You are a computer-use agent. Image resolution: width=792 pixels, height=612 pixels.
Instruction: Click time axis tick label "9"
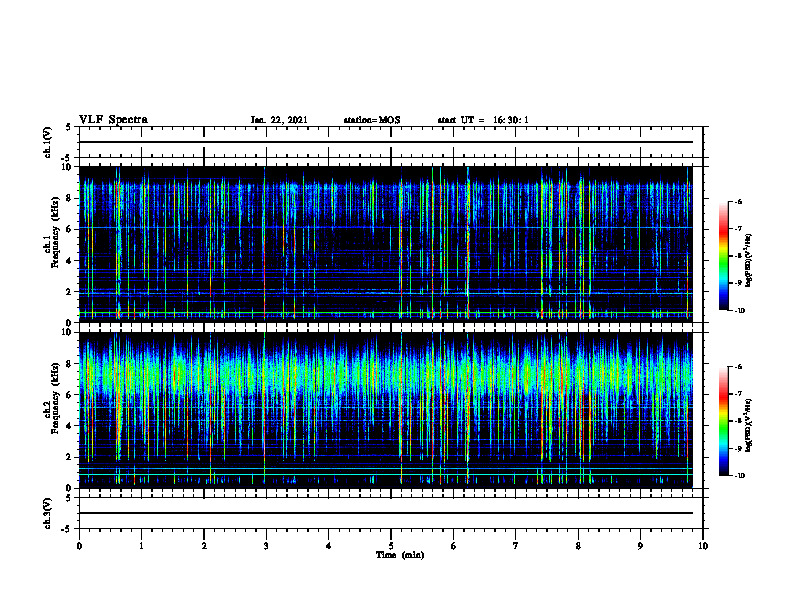click(x=640, y=546)
